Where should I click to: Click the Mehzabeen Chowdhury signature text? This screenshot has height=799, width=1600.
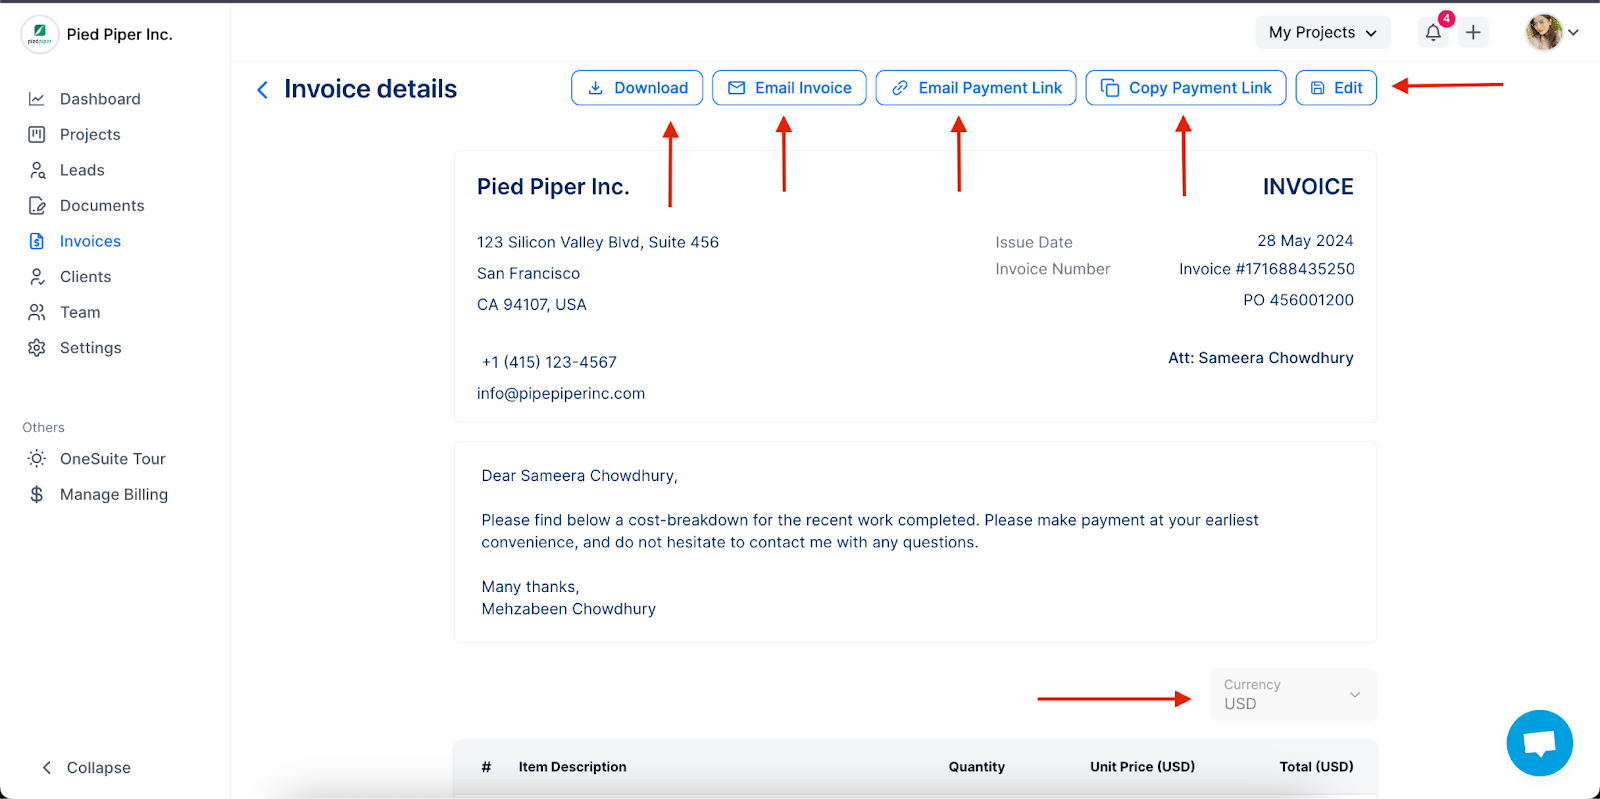click(x=569, y=609)
